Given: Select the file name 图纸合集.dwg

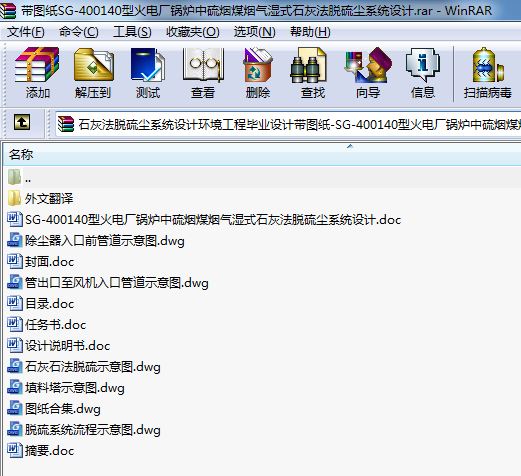Looking at the screenshot, I should [x=63, y=409].
